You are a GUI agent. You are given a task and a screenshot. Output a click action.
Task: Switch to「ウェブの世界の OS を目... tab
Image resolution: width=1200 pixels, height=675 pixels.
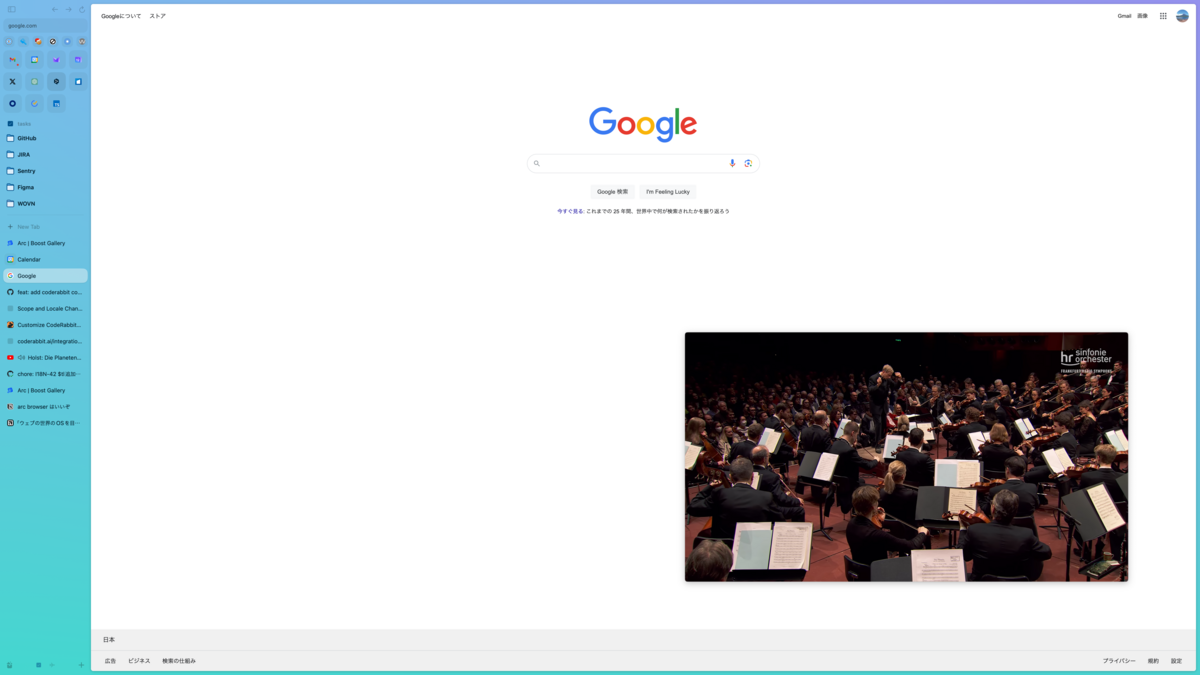pos(46,423)
